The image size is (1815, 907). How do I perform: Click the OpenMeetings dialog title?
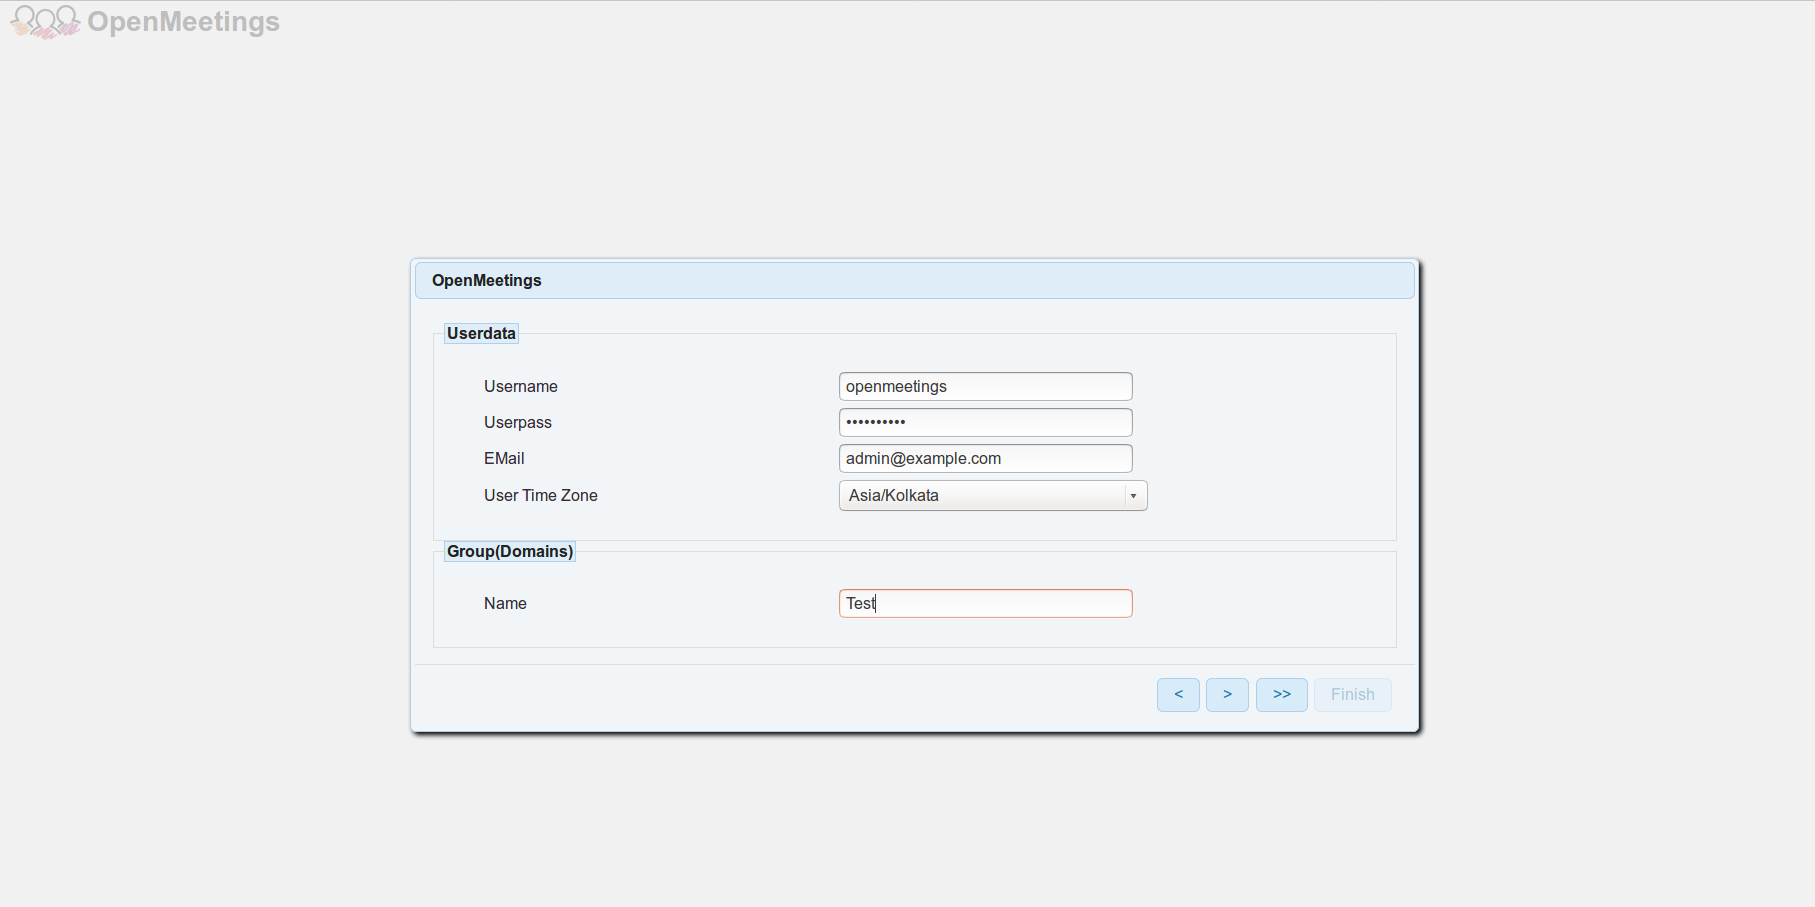click(x=487, y=280)
